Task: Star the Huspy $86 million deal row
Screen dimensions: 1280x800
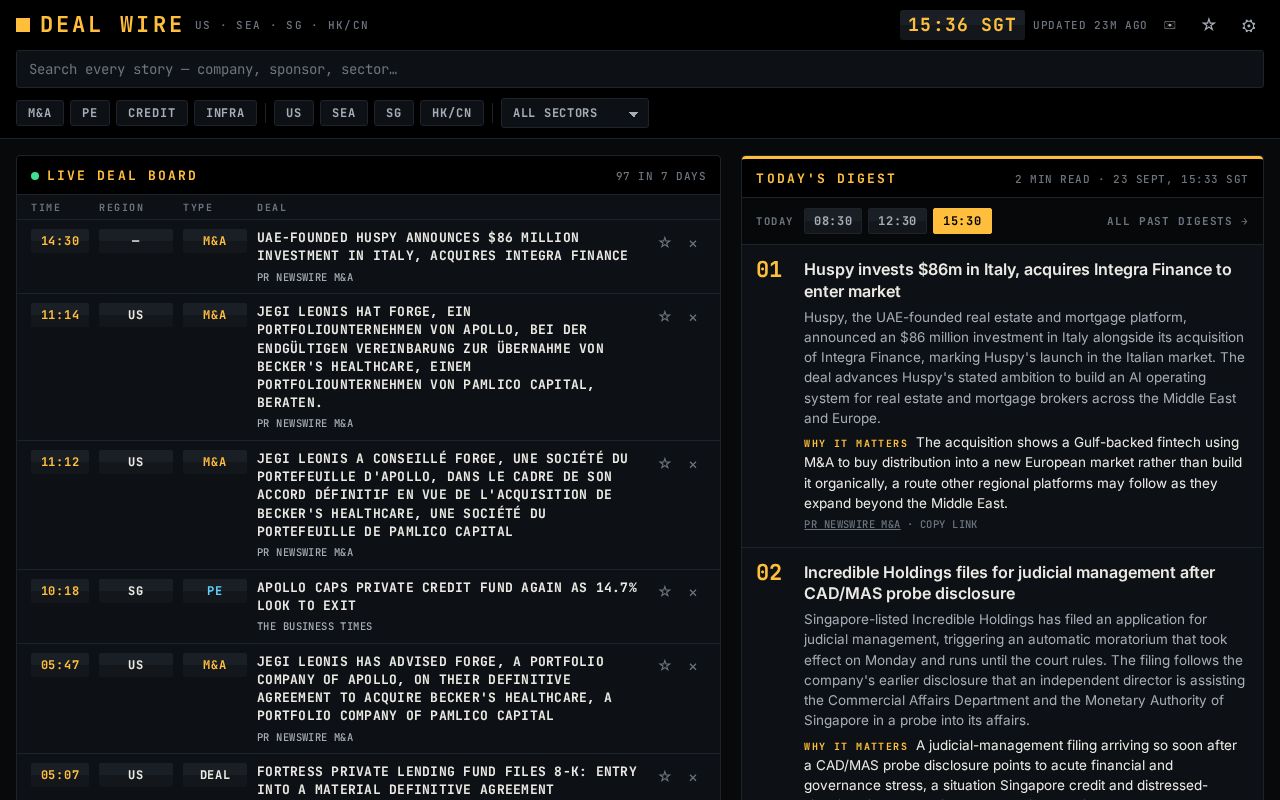Action: tap(664, 242)
